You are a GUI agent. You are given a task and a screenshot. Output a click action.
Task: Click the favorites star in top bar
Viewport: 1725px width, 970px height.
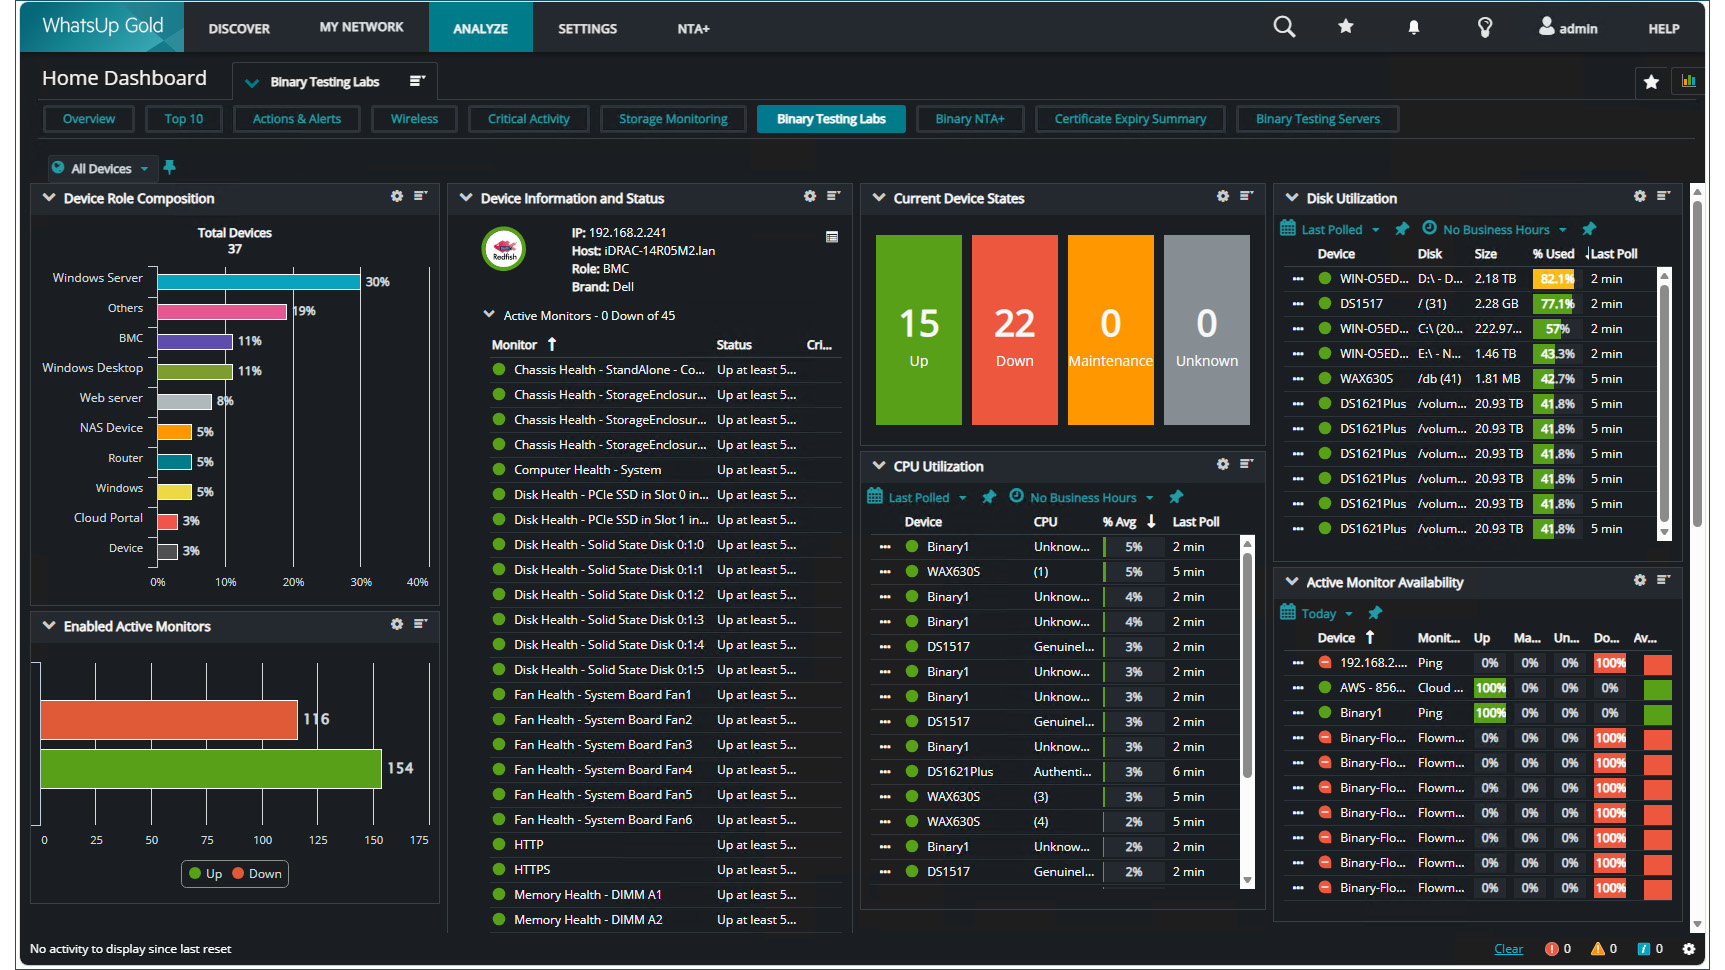click(1346, 27)
